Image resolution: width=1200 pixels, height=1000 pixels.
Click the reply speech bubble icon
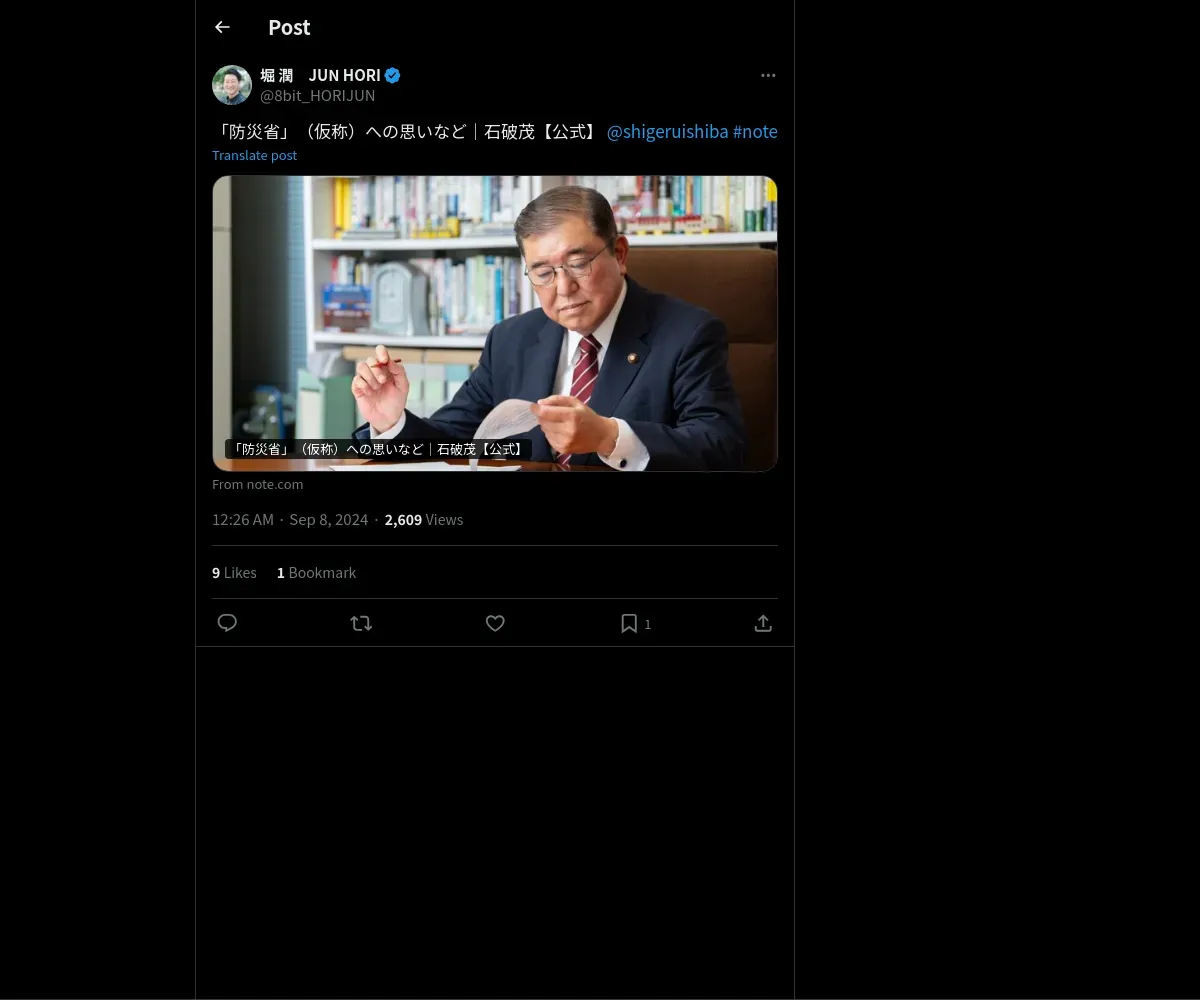(227, 623)
